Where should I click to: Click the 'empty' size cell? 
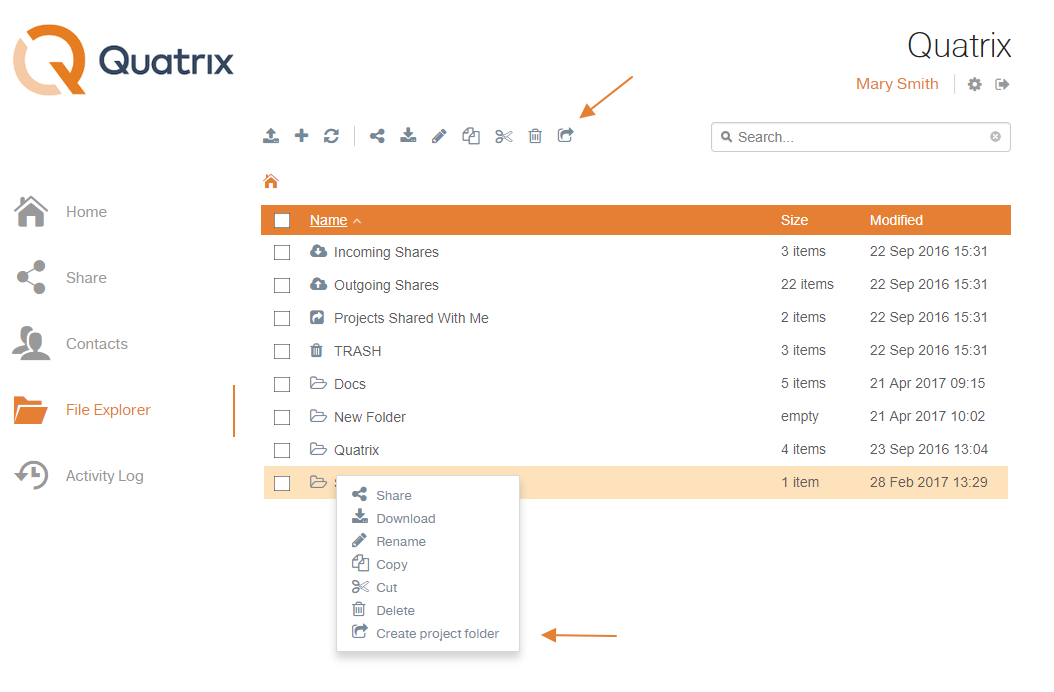[799, 416]
